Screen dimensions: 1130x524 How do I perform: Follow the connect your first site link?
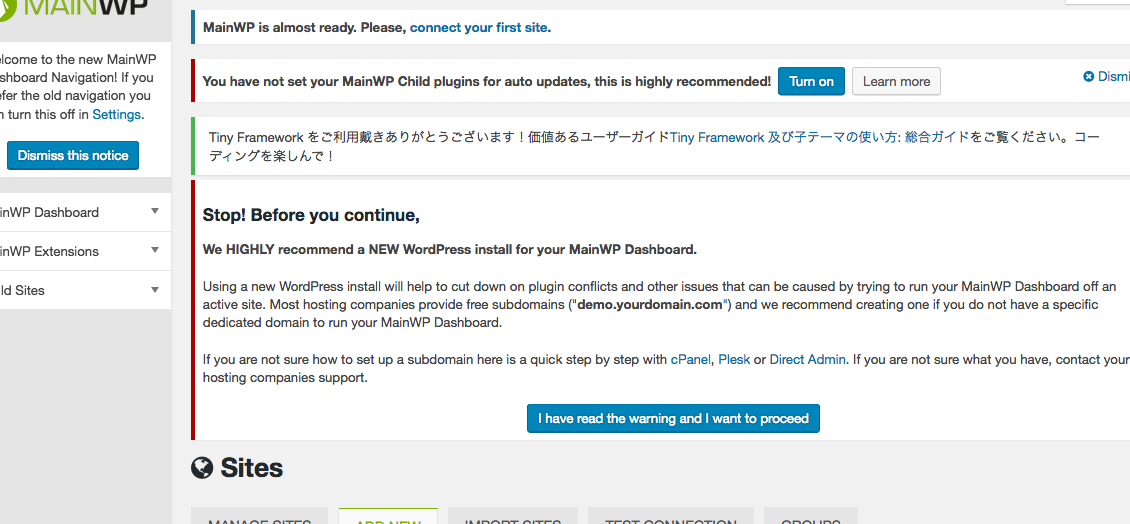tap(479, 28)
